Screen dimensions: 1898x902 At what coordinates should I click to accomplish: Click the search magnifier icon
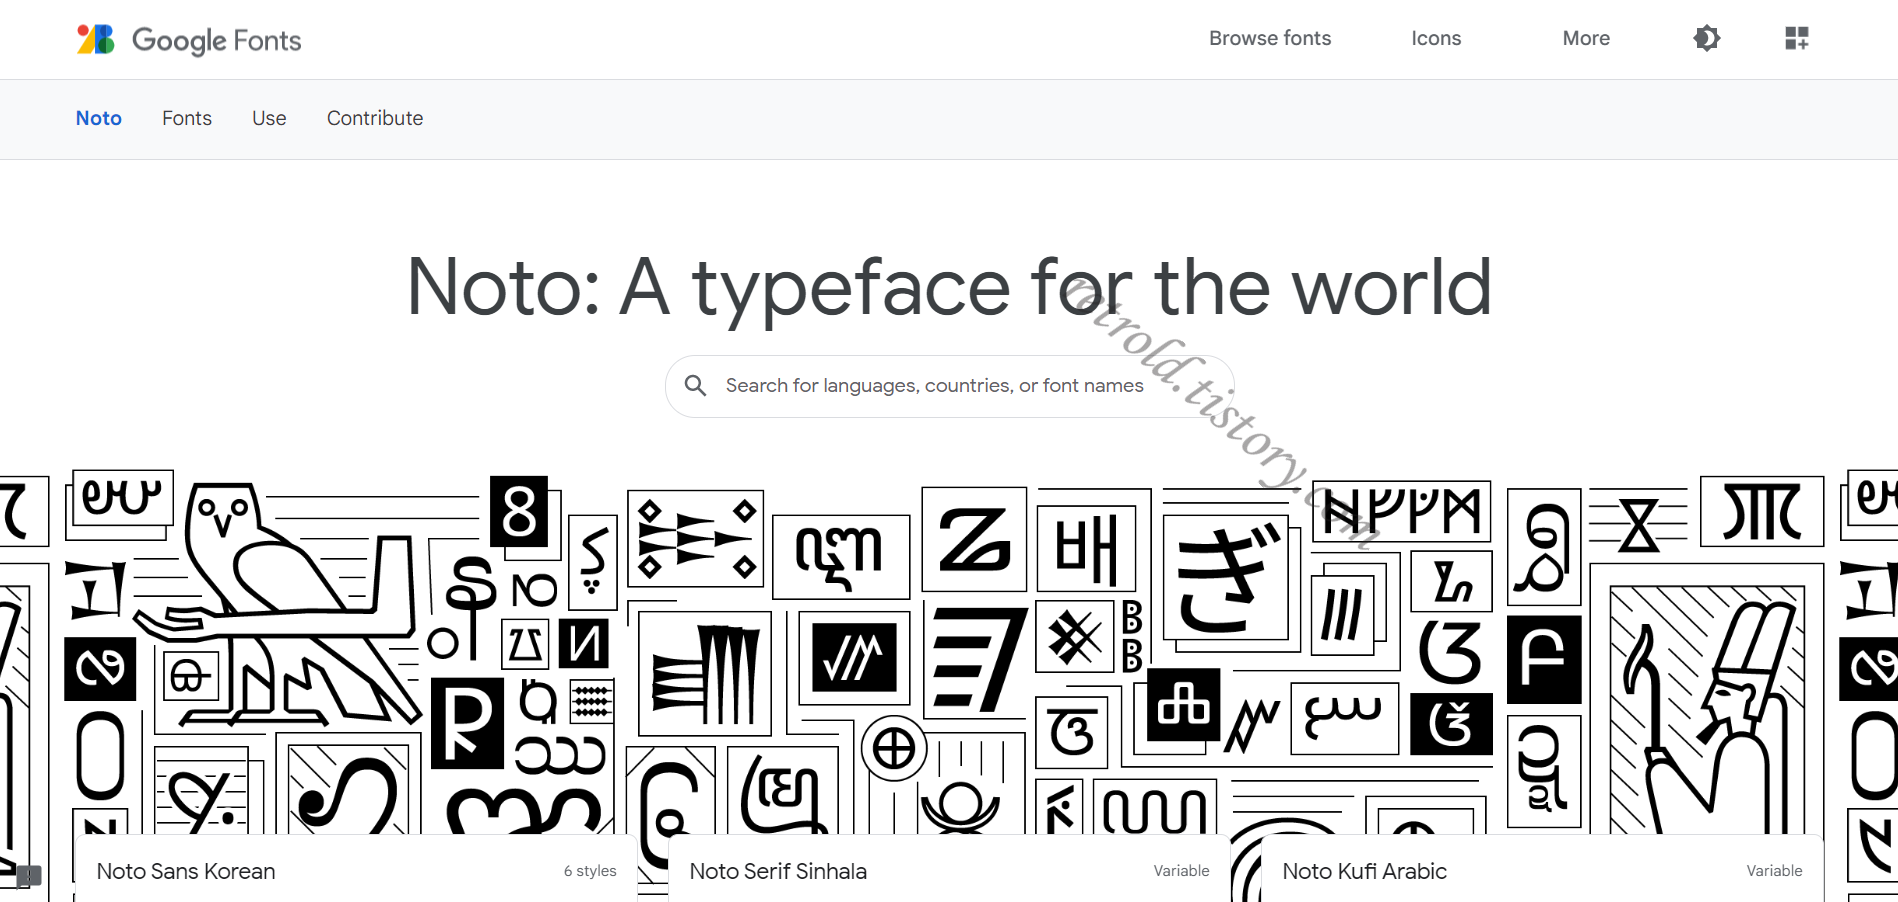click(695, 385)
